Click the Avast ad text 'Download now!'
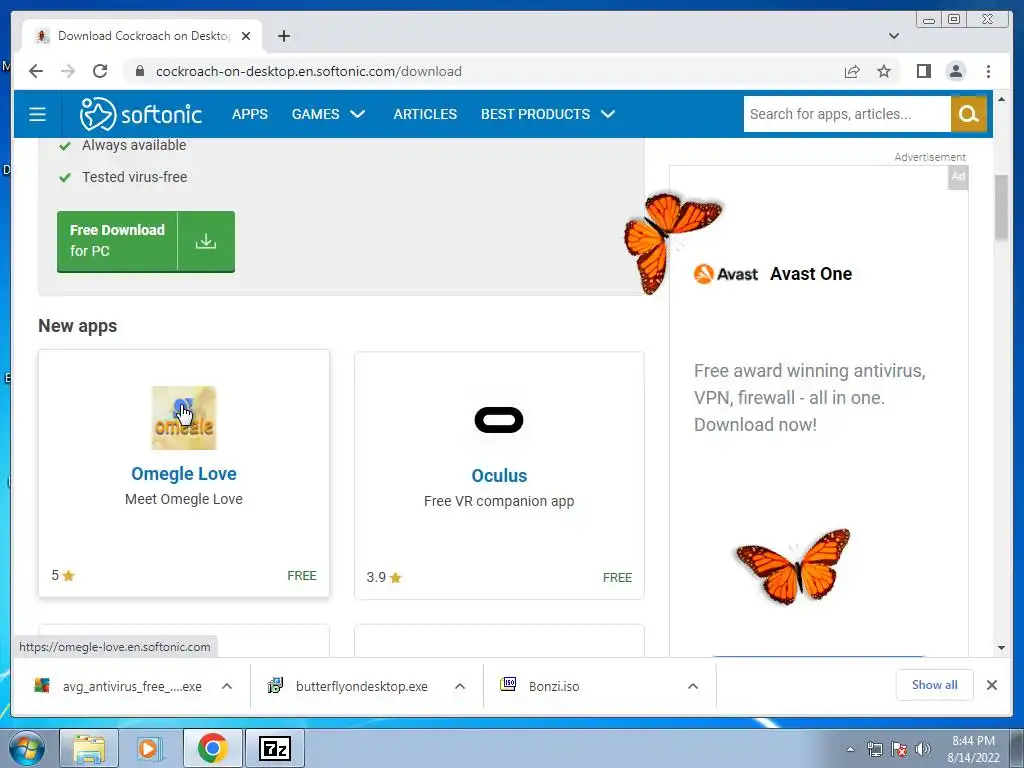 pos(755,424)
